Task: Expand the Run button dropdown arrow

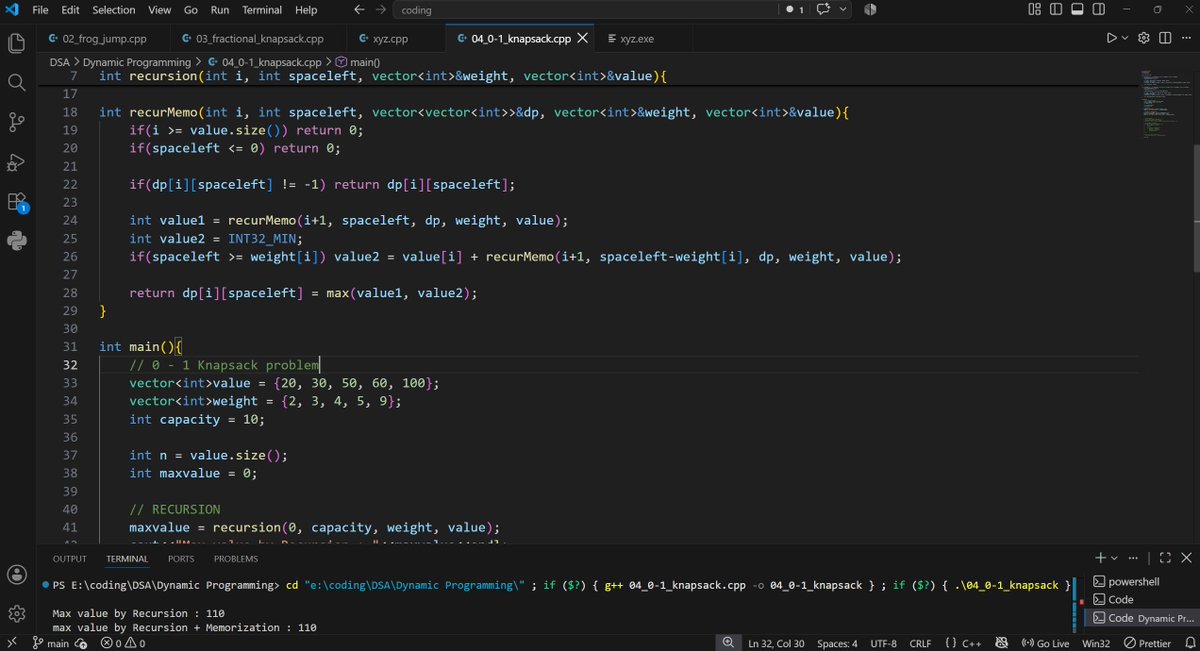Action: (x=1126, y=38)
